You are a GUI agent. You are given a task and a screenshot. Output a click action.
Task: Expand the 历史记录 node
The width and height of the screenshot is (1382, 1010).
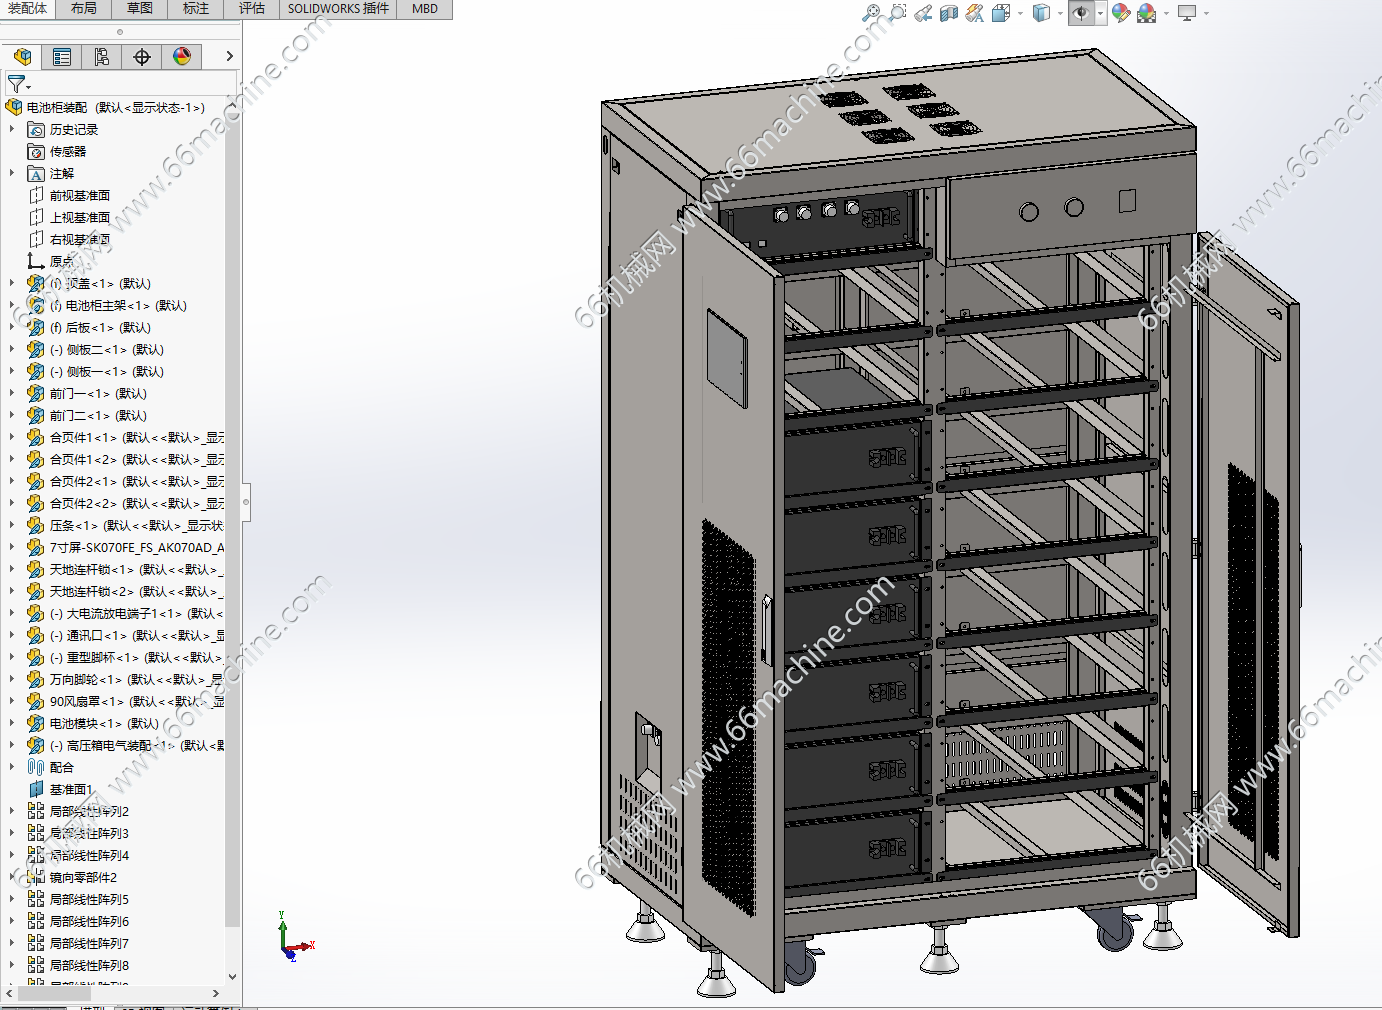click(12, 129)
